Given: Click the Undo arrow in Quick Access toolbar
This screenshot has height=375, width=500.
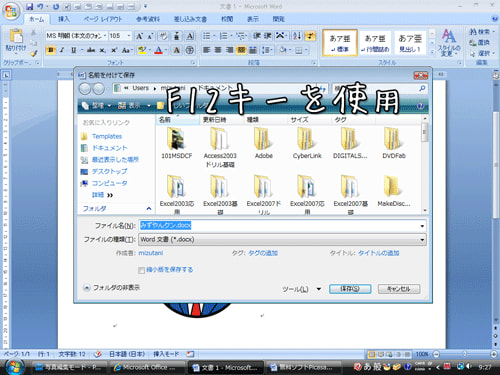Looking at the screenshot, I should (x=40, y=7).
